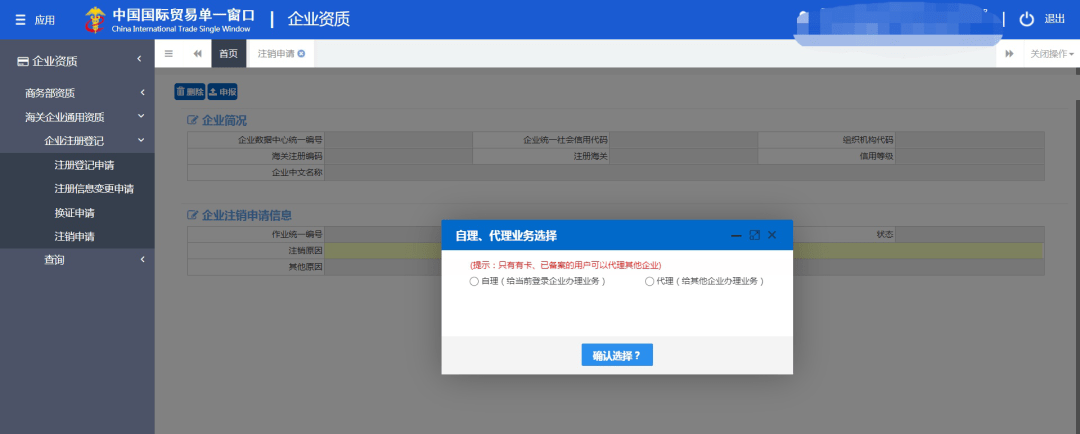The height and width of the screenshot is (434, 1080).
Task: Open the 关闭操作 dropdown
Action: 1052,54
